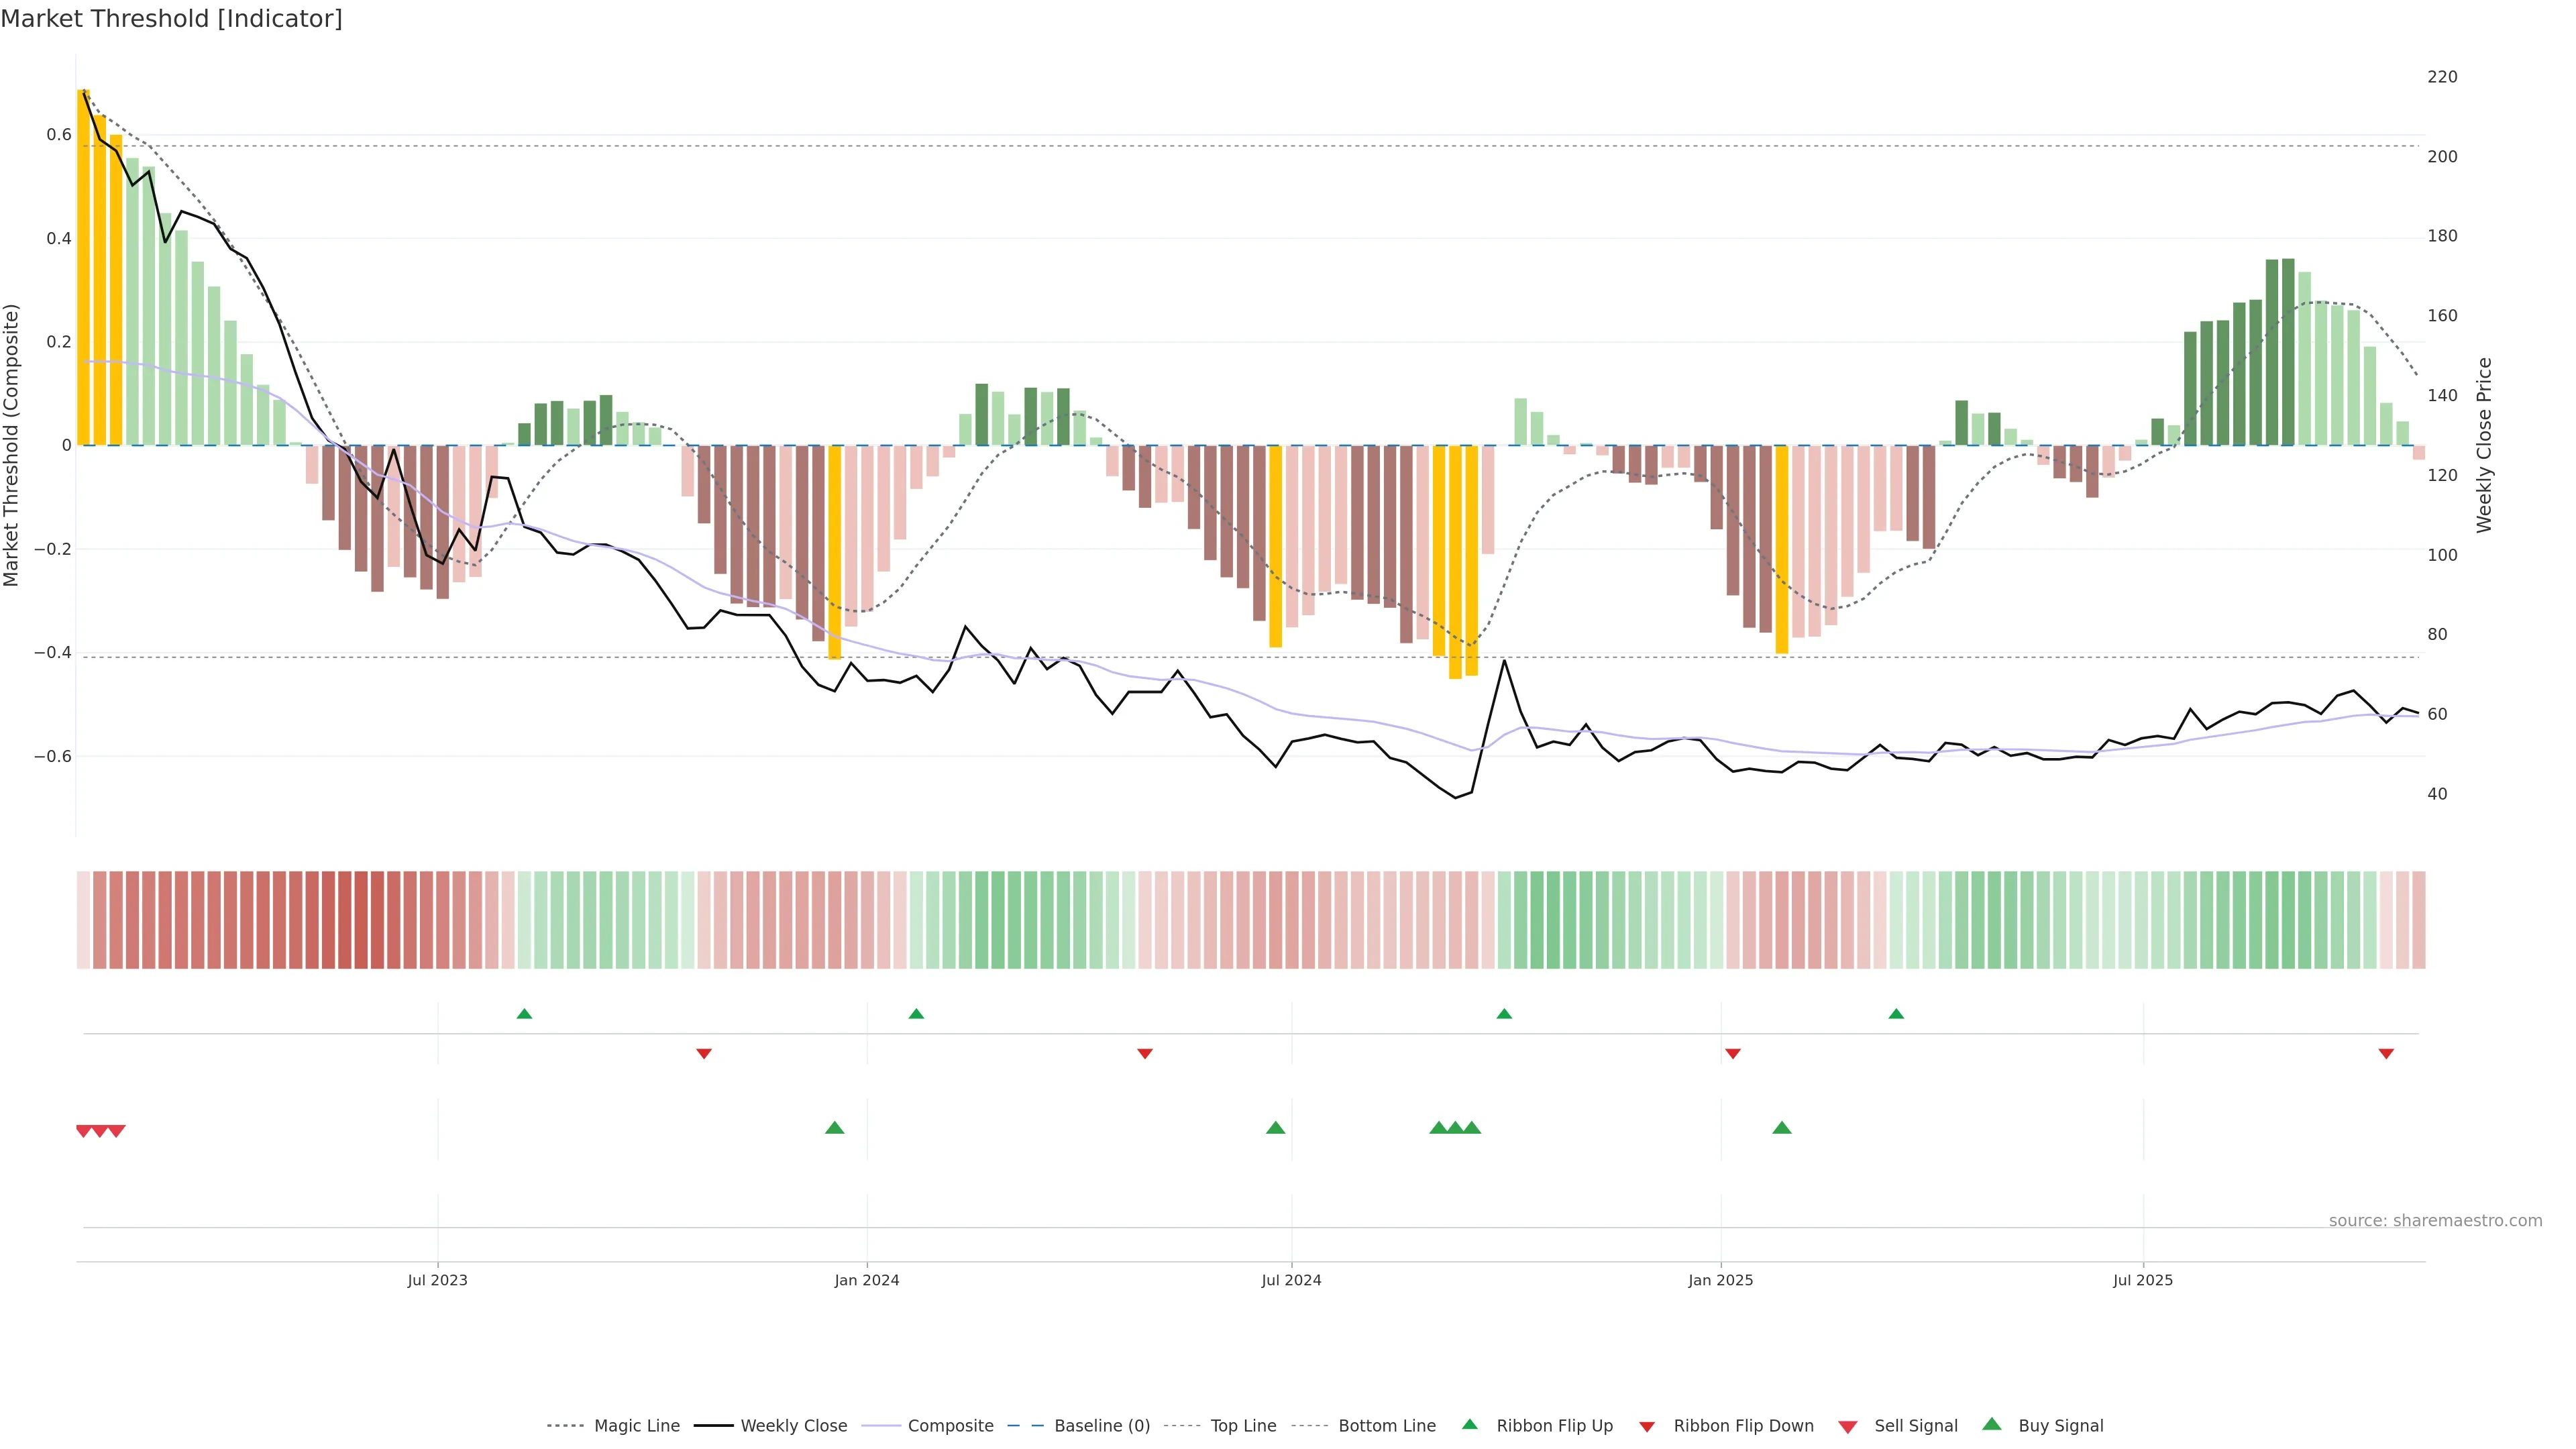Viewport: 2576px width, 1449px height.
Task: Click the buy signal marker just before Jul 2024
Action: click(1275, 1128)
